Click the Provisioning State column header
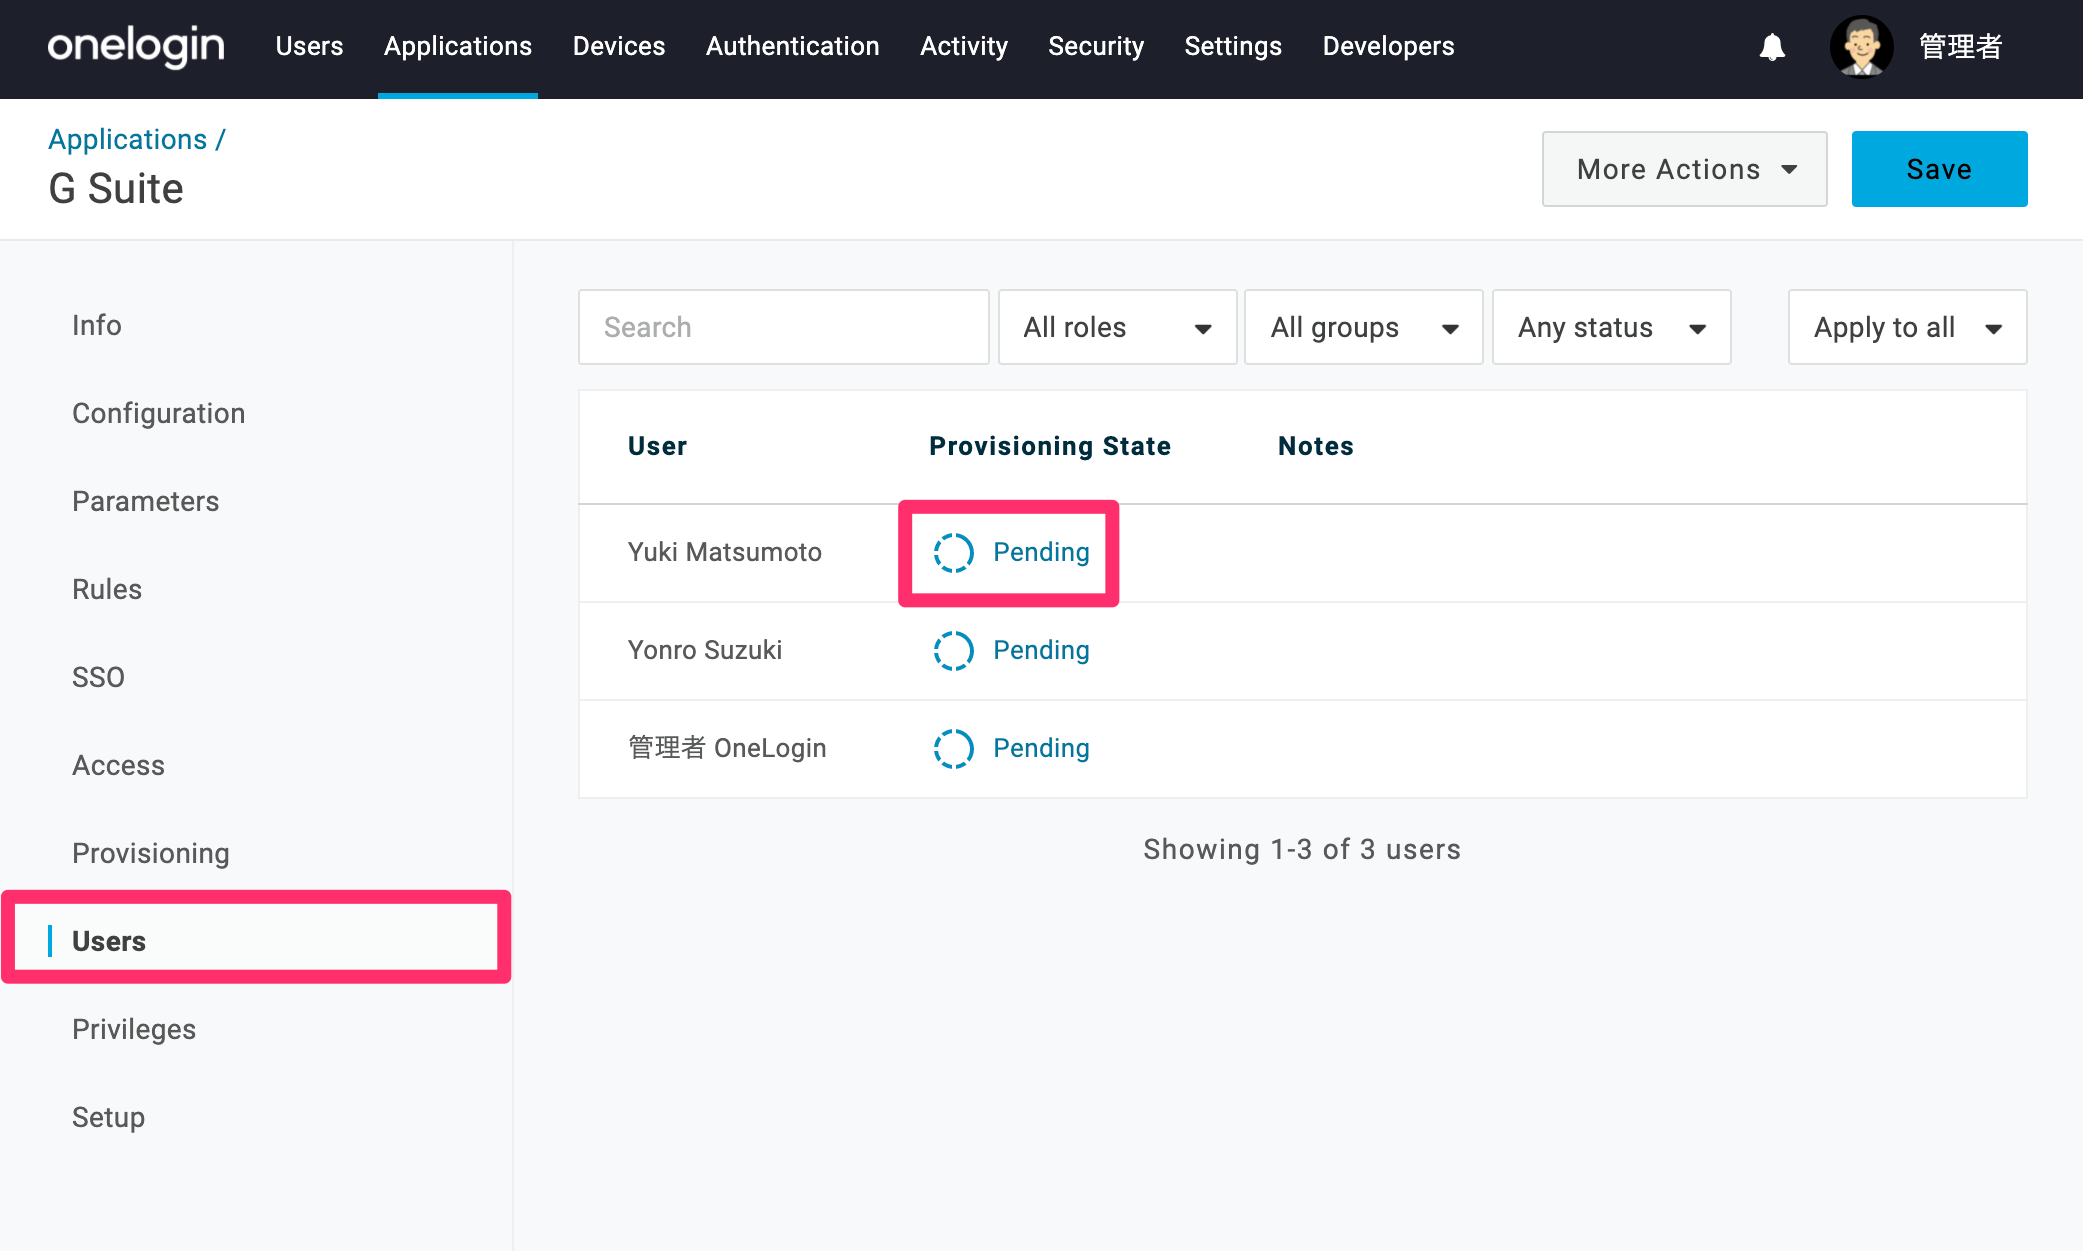 (x=1050, y=446)
